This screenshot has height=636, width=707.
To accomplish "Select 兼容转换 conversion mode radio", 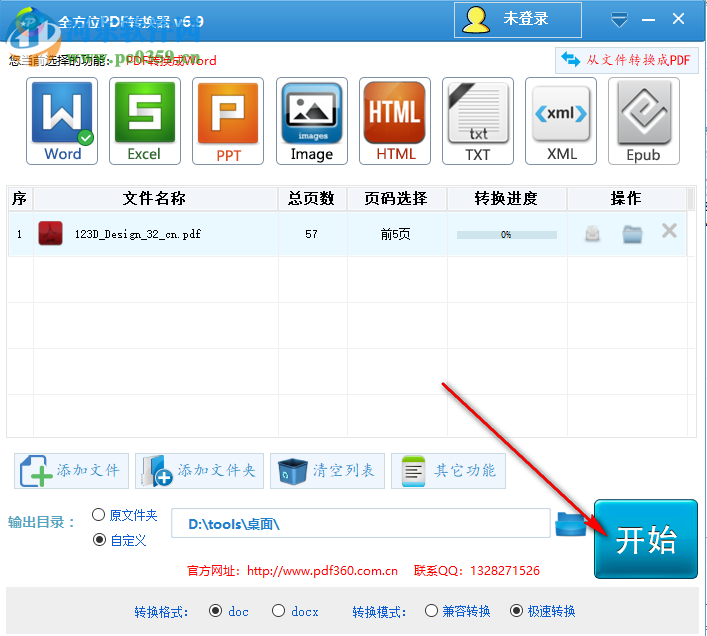I will pos(431,611).
